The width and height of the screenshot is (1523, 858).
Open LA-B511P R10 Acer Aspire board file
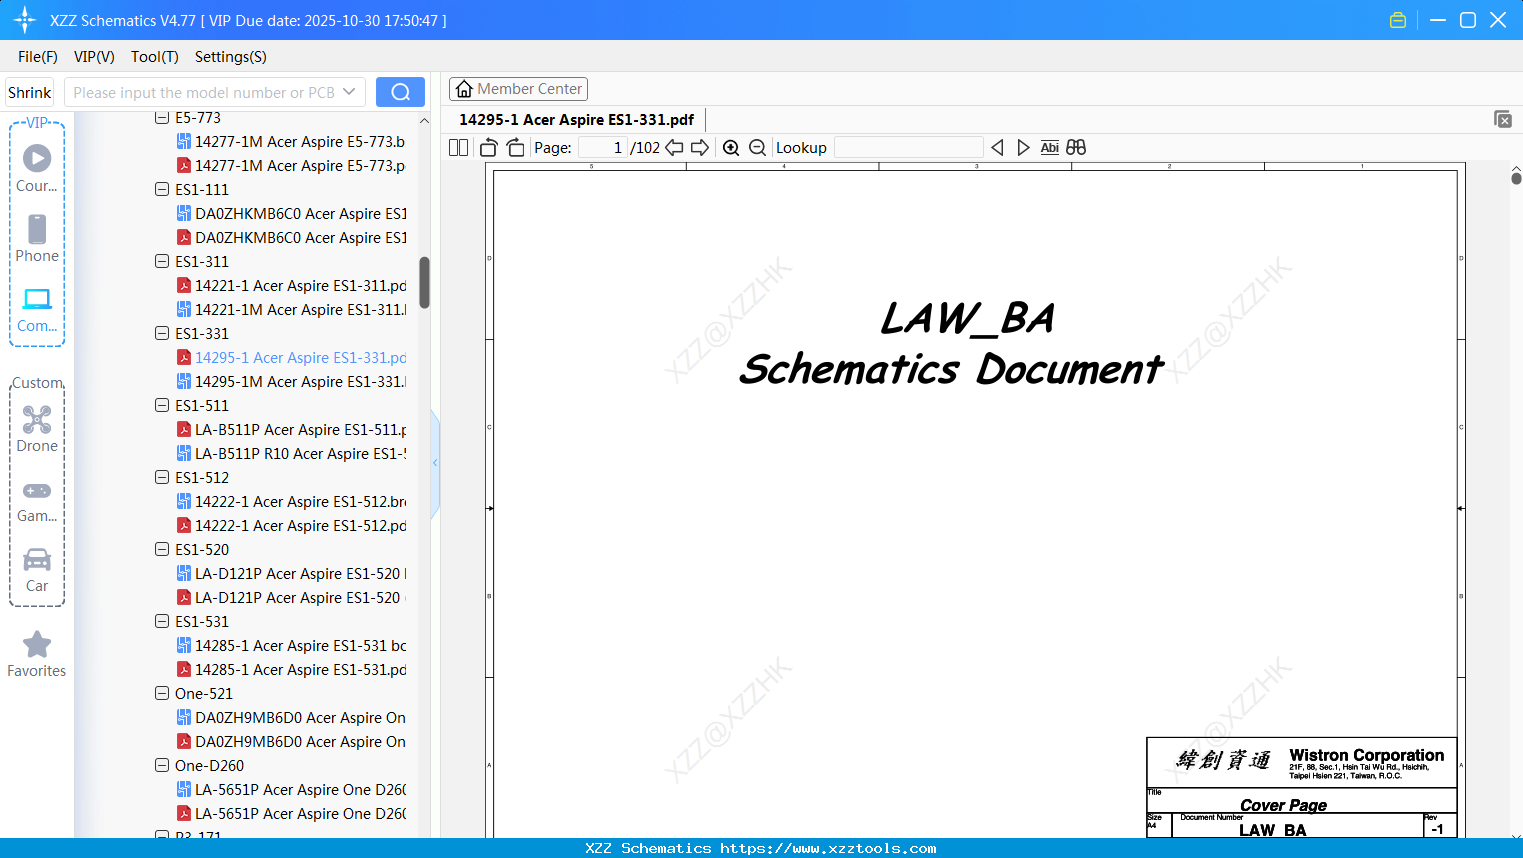pyautogui.click(x=291, y=454)
